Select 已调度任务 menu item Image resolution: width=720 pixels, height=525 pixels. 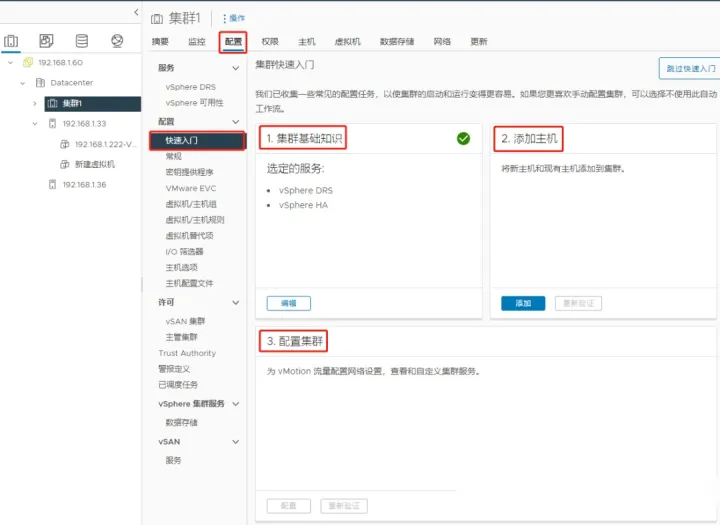[178, 385]
